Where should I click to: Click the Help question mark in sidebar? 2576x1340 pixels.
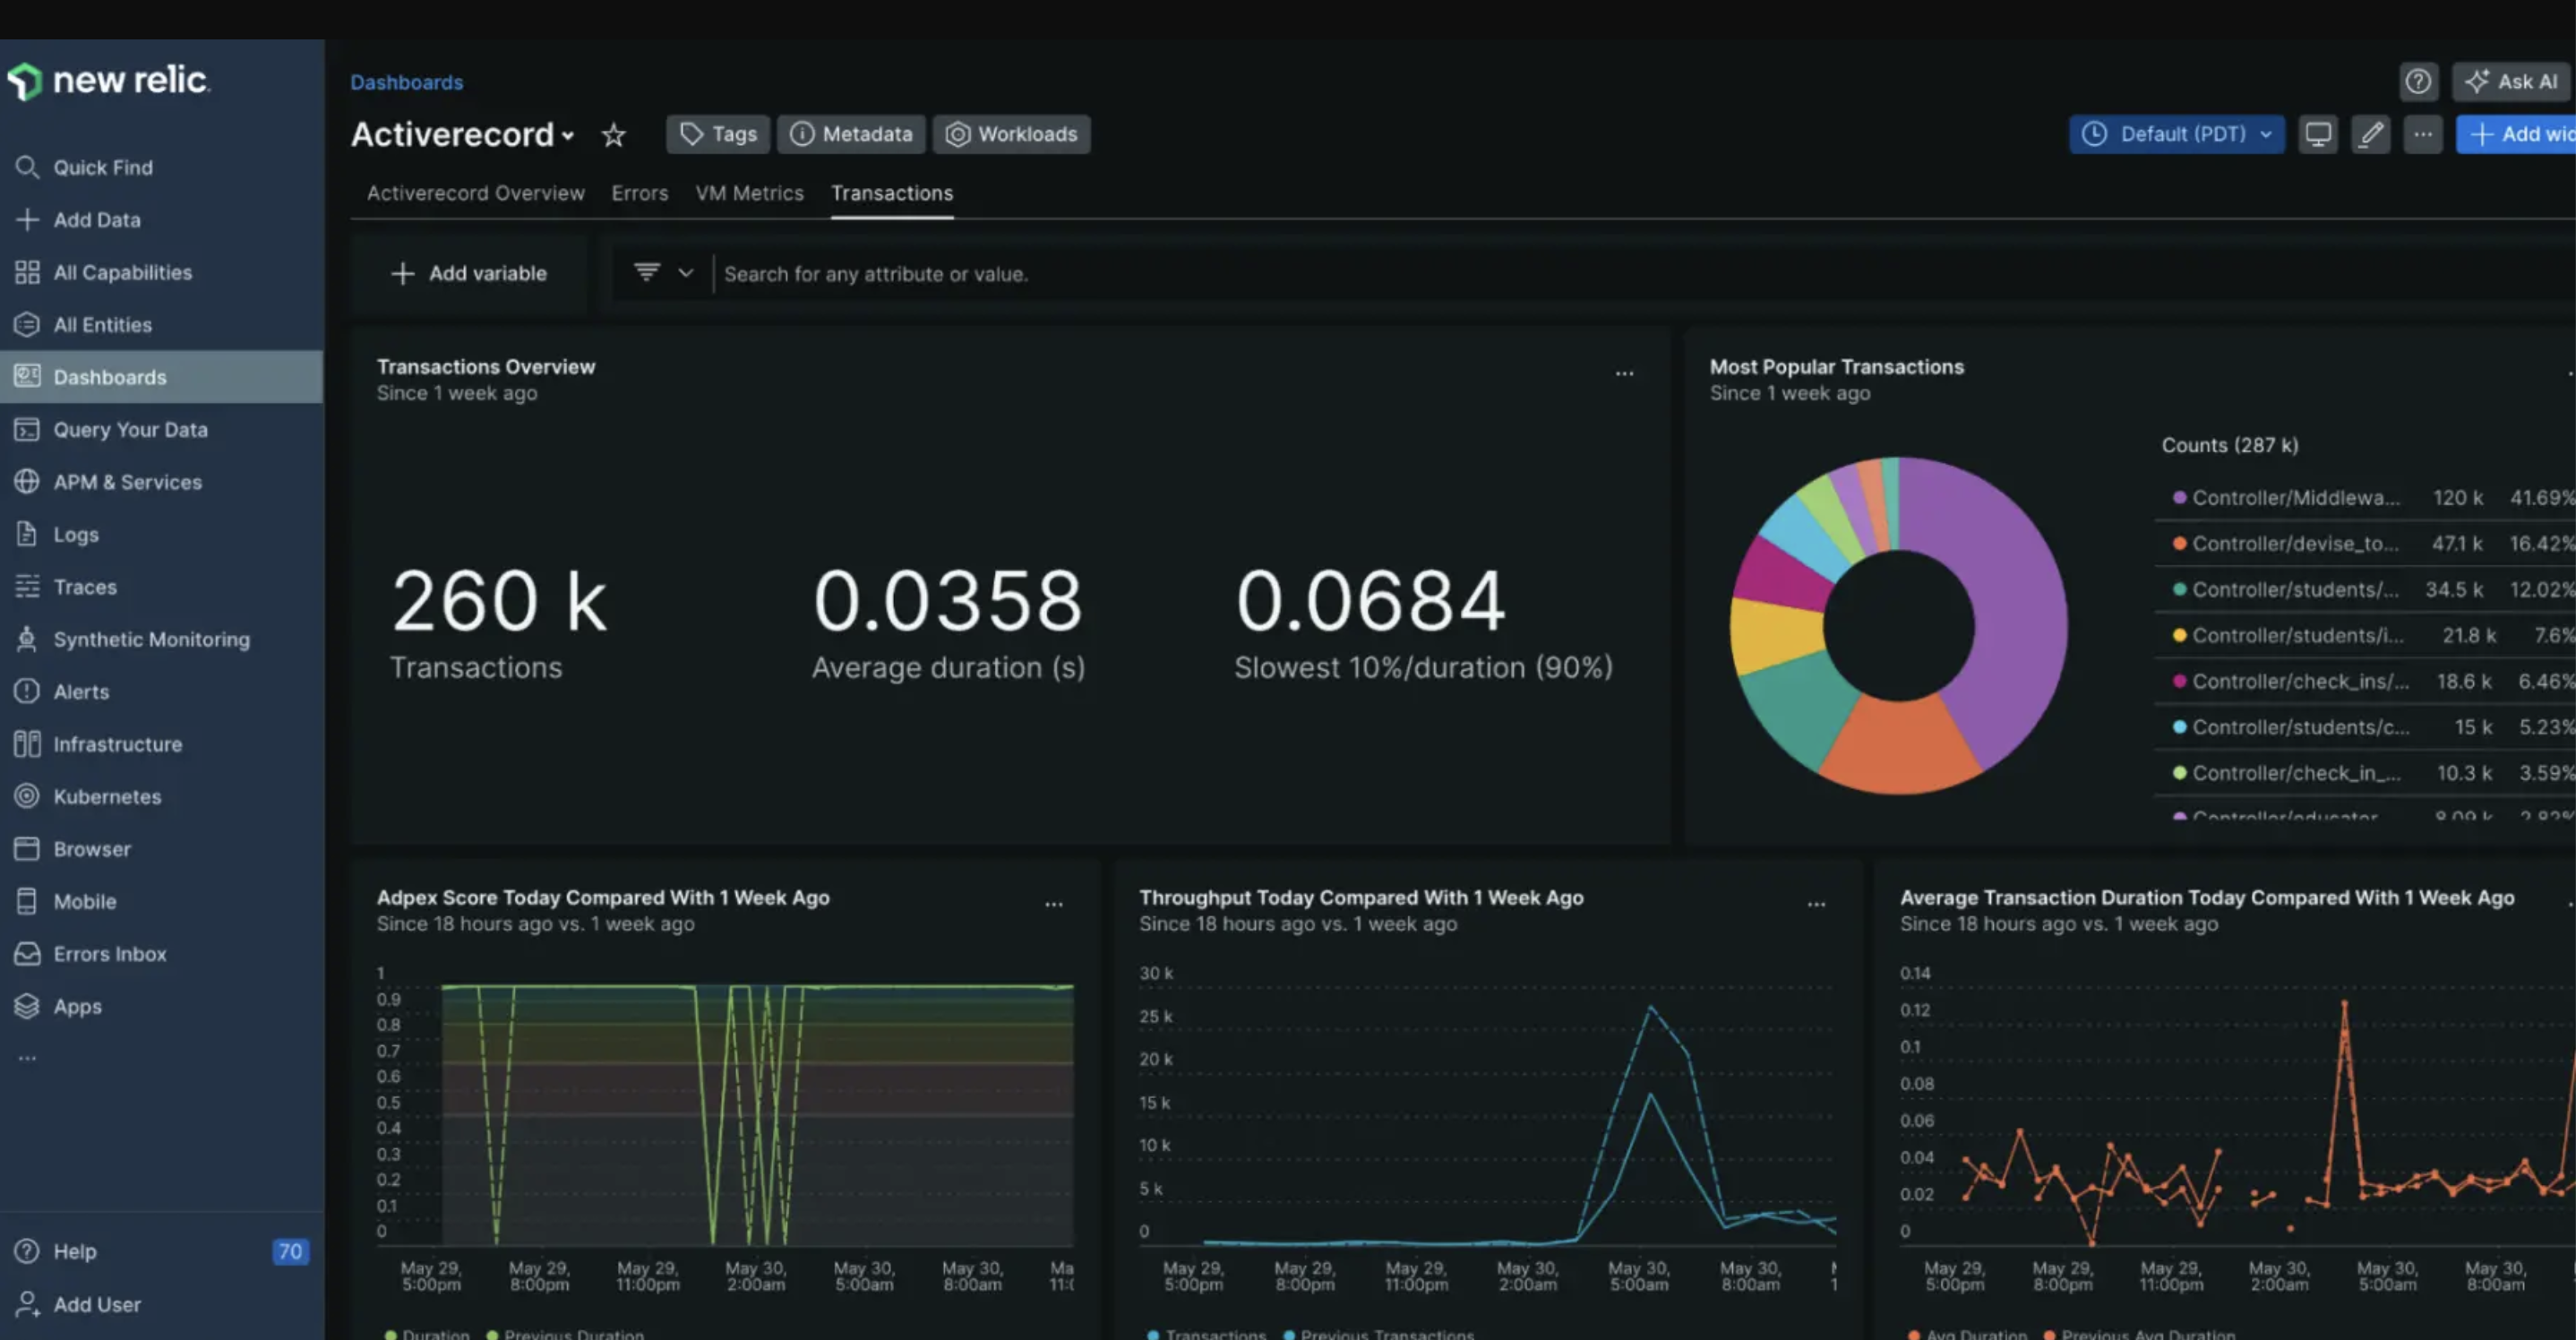point(27,1251)
